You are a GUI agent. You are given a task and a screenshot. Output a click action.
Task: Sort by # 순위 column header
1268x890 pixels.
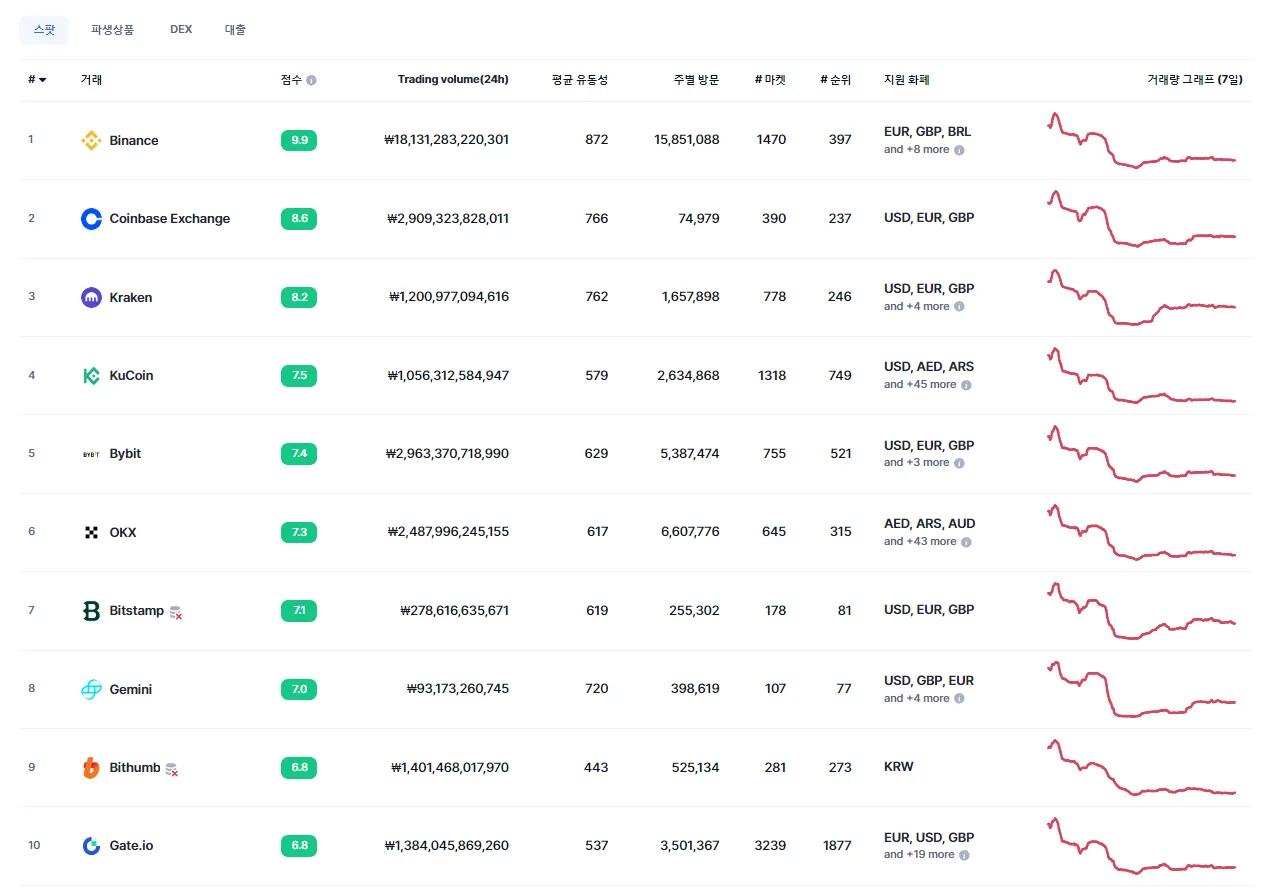click(x=835, y=80)
